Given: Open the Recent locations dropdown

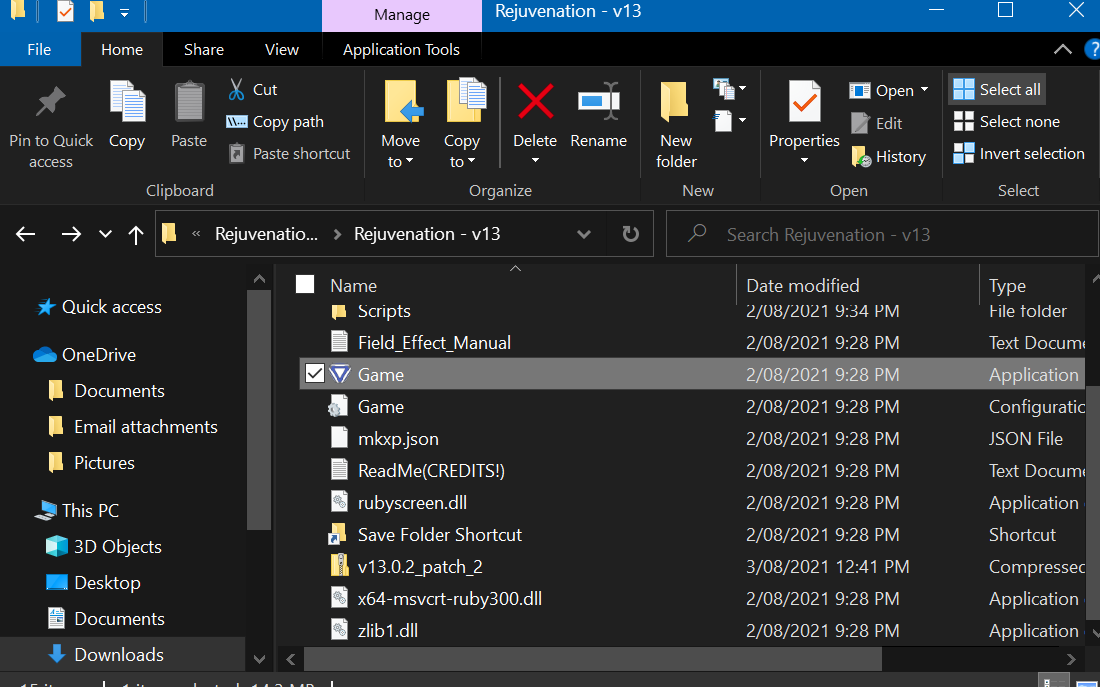Looking at the screenshot, I should [105, 234].
